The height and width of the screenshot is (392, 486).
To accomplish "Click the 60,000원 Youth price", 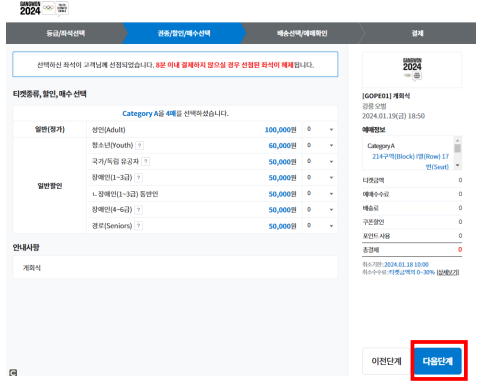I will (282, 146).
